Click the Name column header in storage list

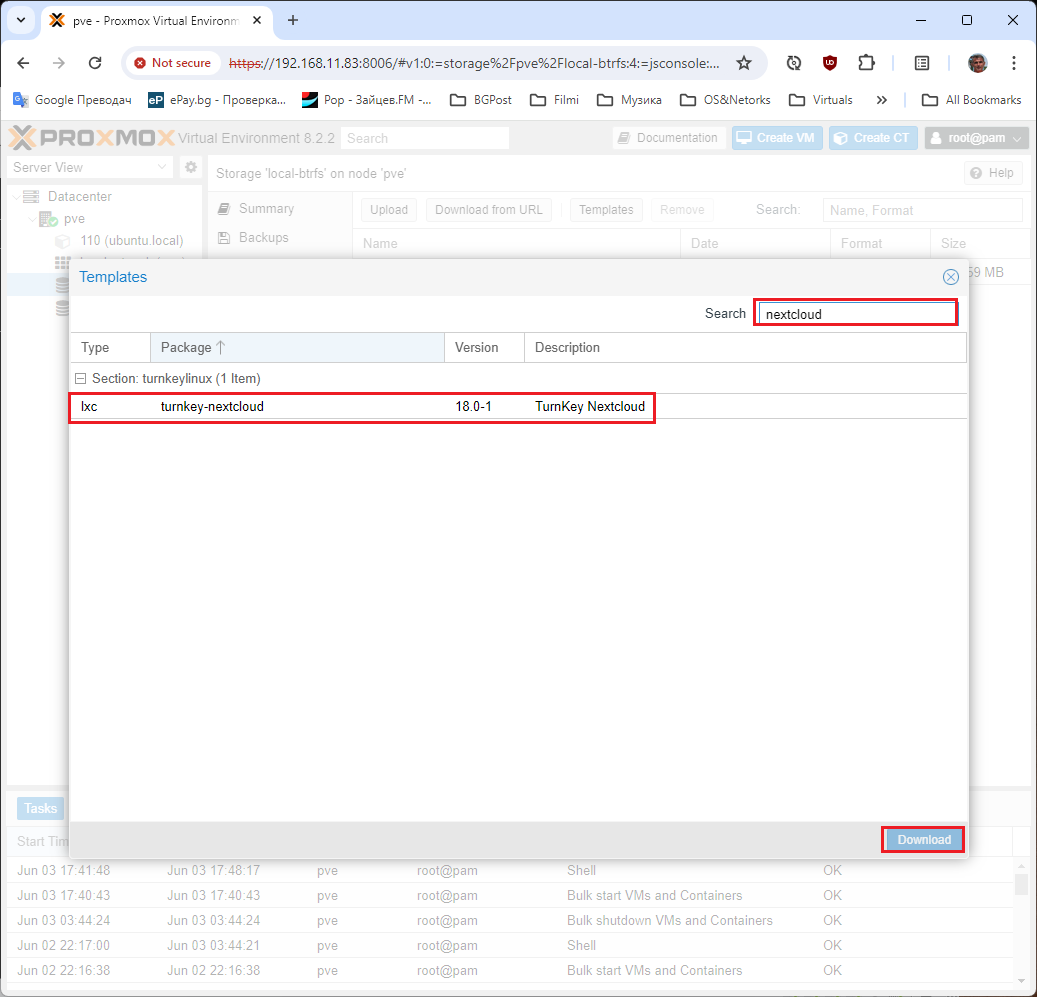point(517,243)
